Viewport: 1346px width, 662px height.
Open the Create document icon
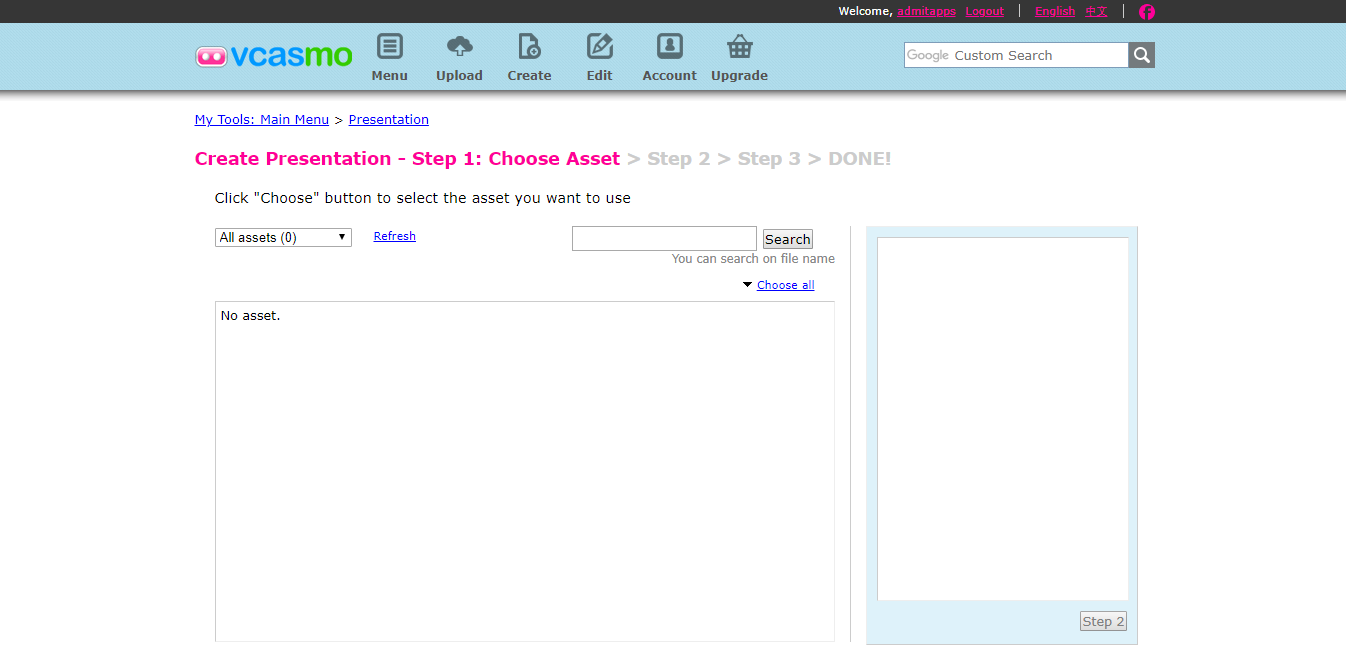tap(529, 46)
